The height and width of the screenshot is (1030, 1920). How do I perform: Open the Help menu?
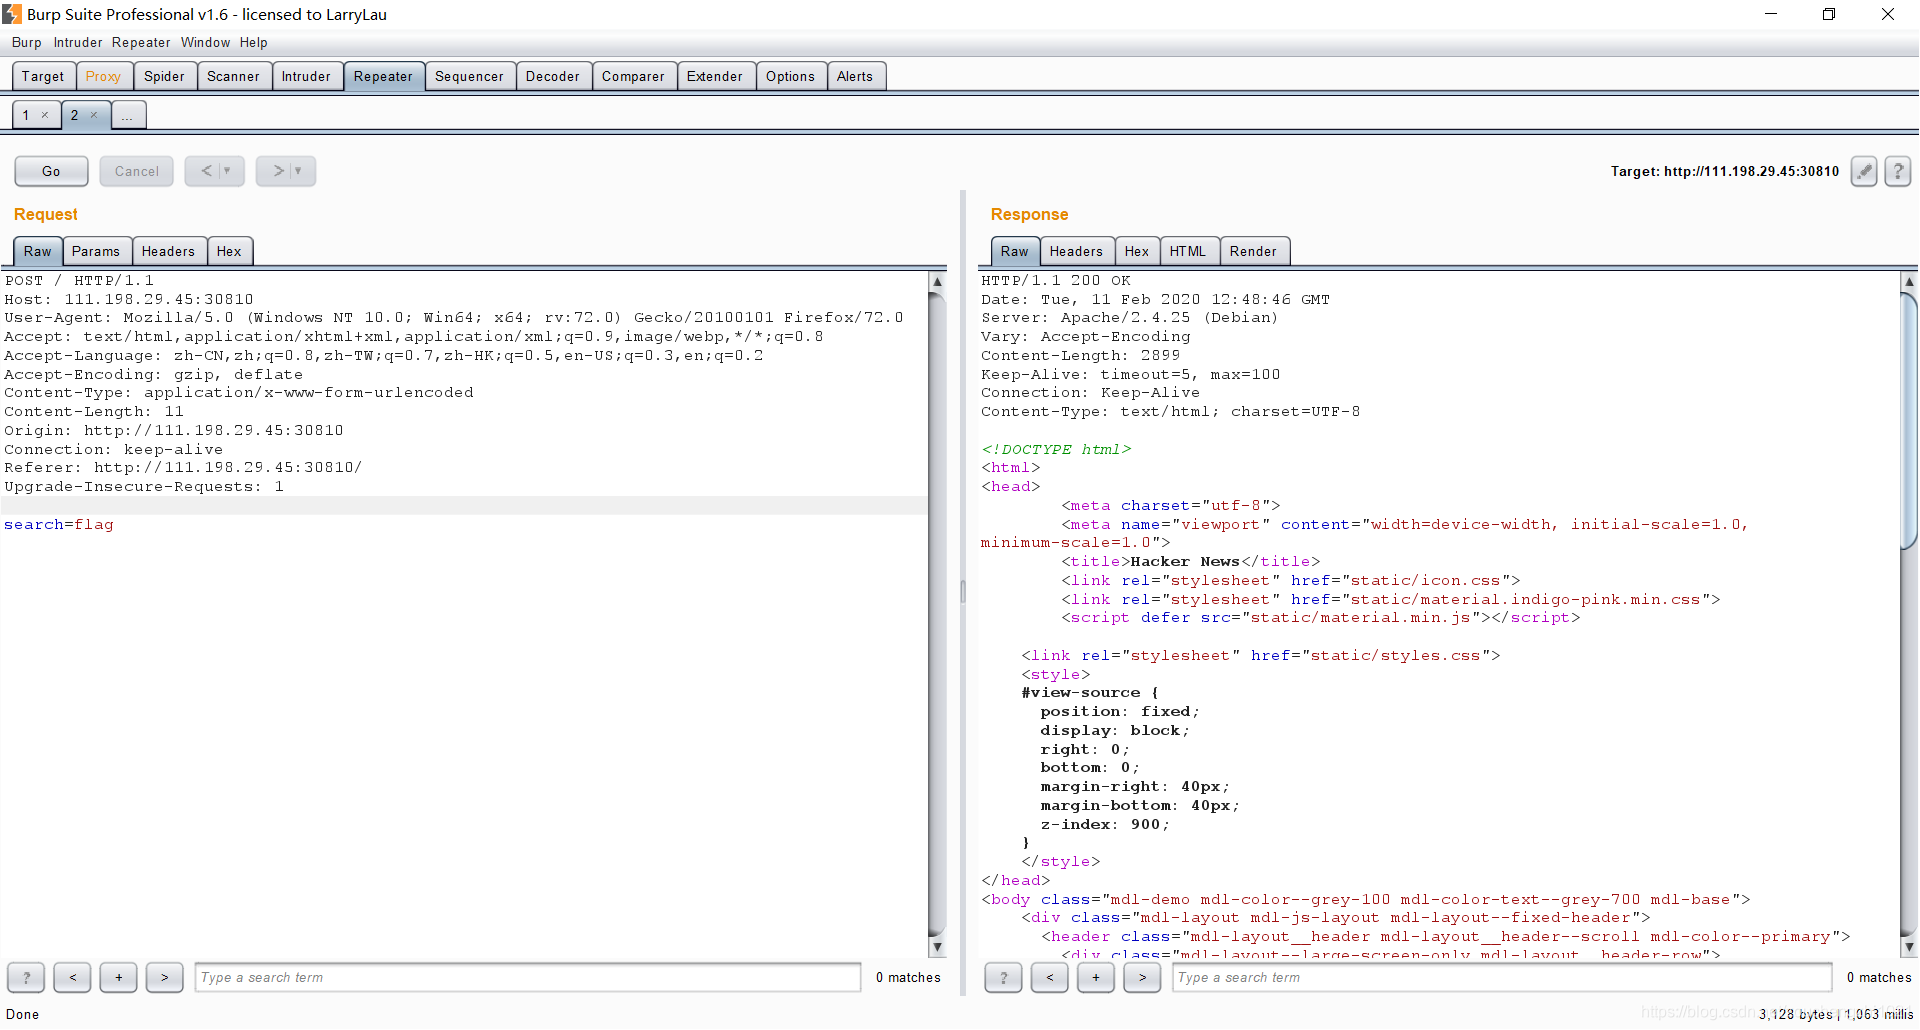pyautogui.click(x=254, y=42)
